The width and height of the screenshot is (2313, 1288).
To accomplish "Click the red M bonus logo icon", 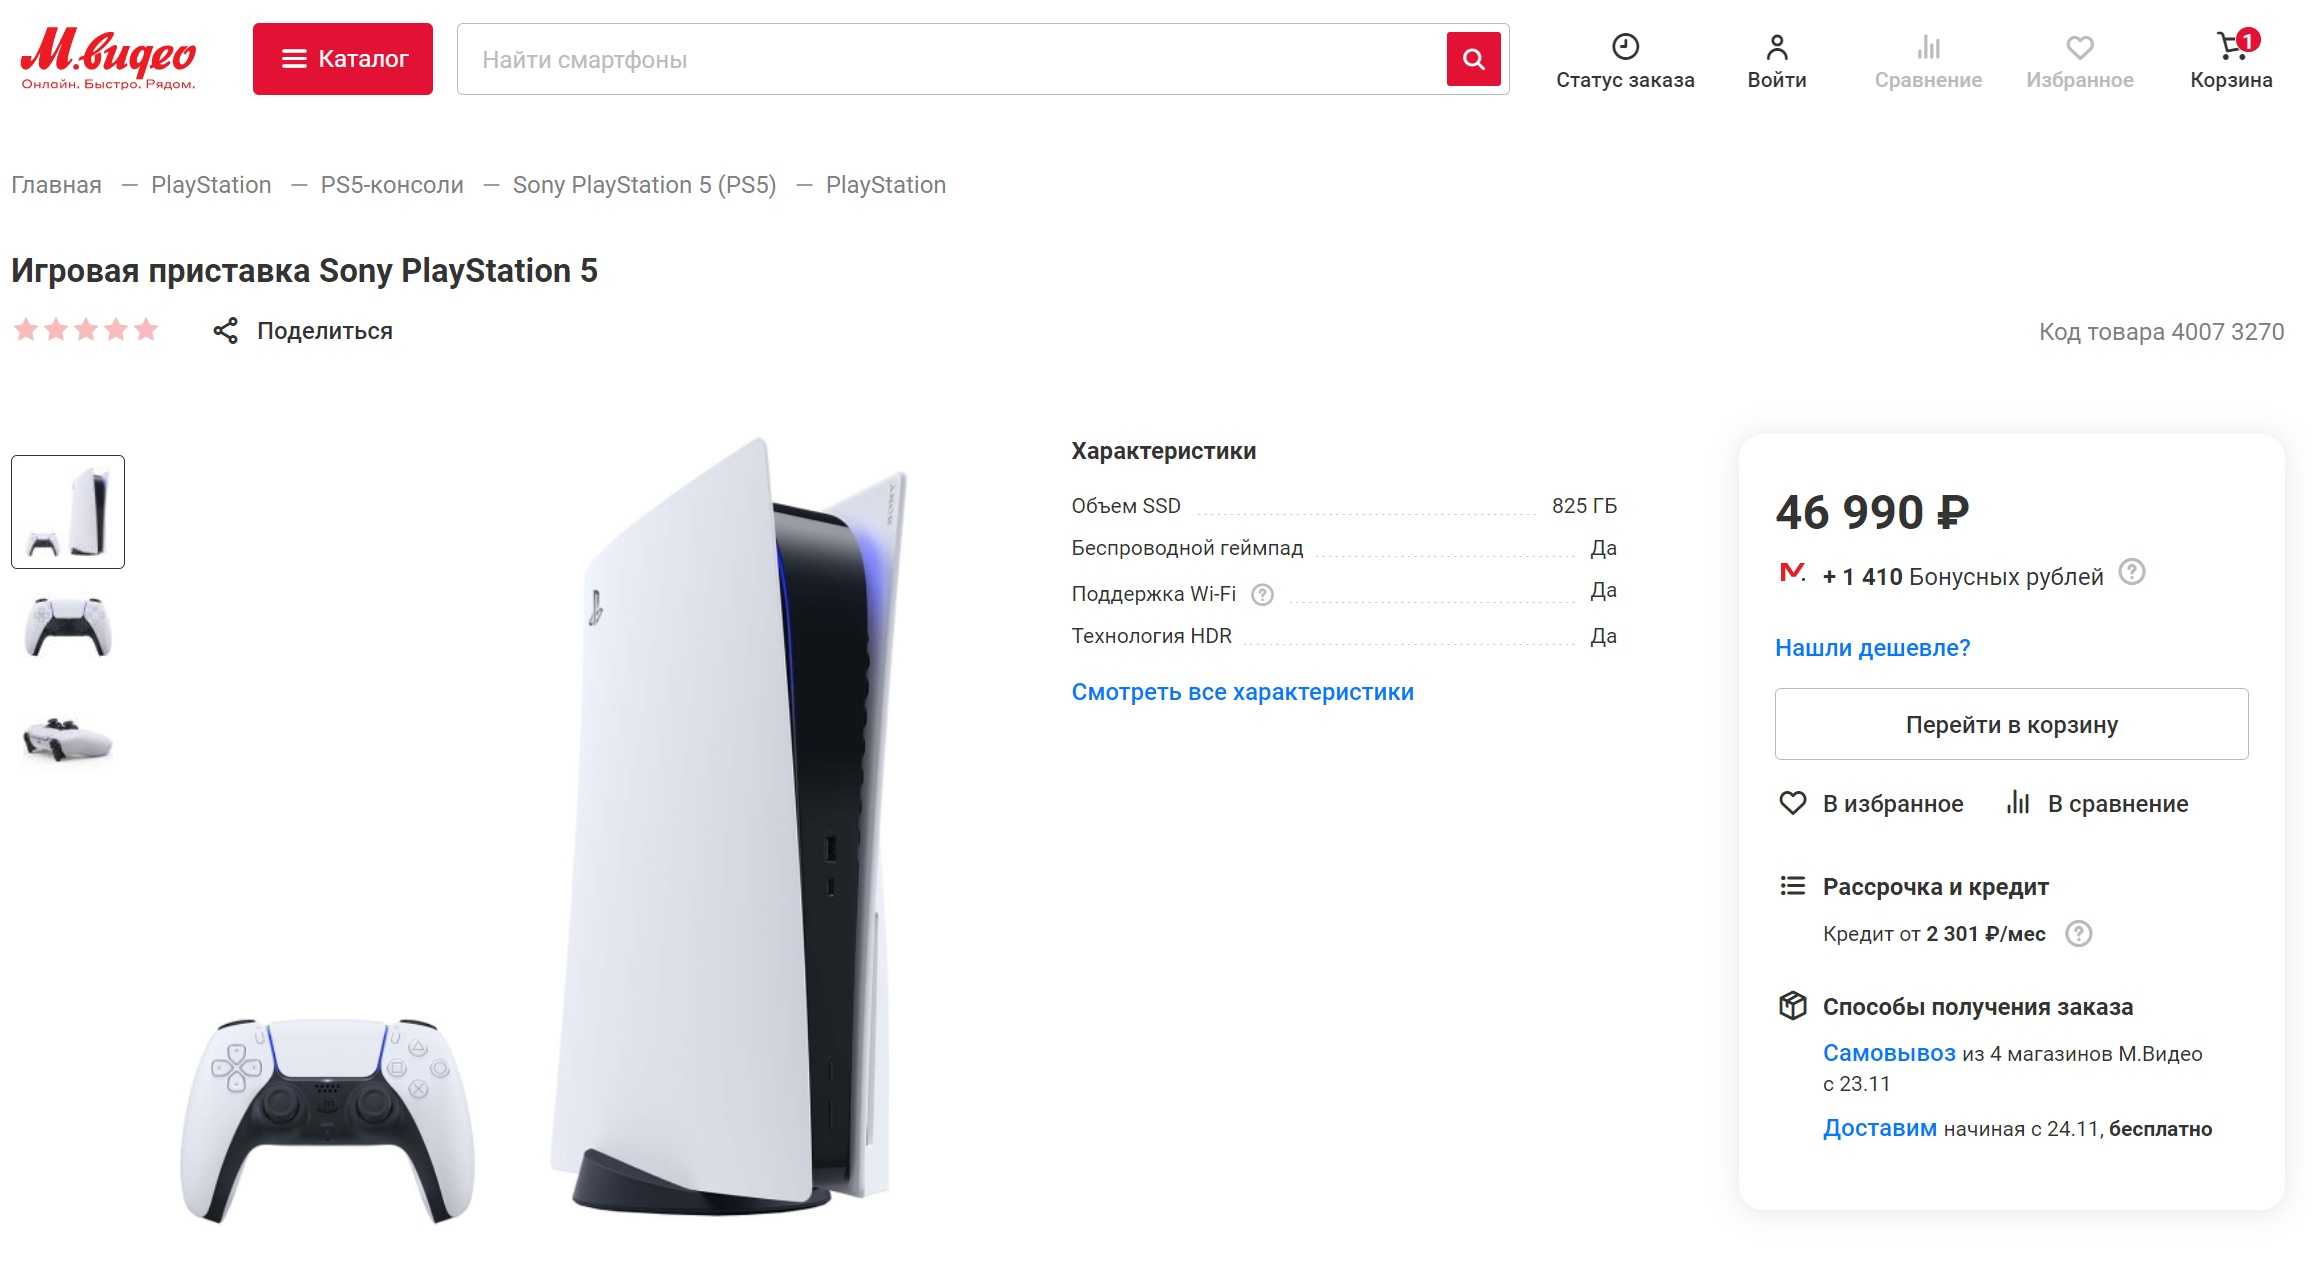I will point(1793,573).
